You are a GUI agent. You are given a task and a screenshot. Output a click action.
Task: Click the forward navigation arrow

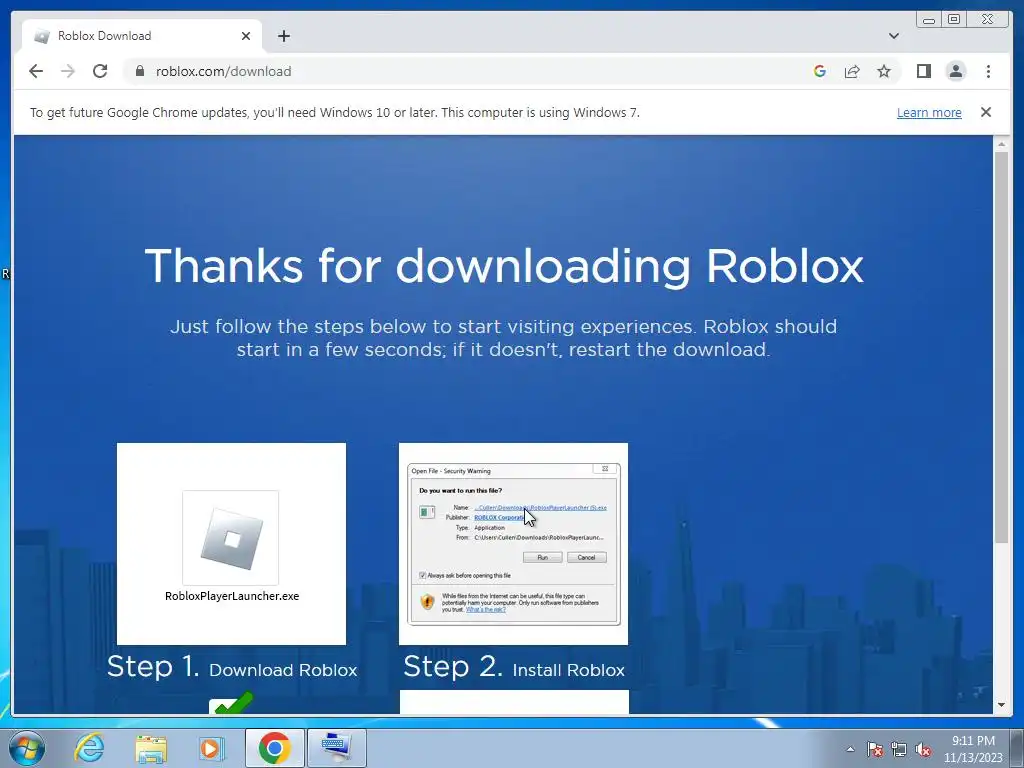(x=68, y=71)
